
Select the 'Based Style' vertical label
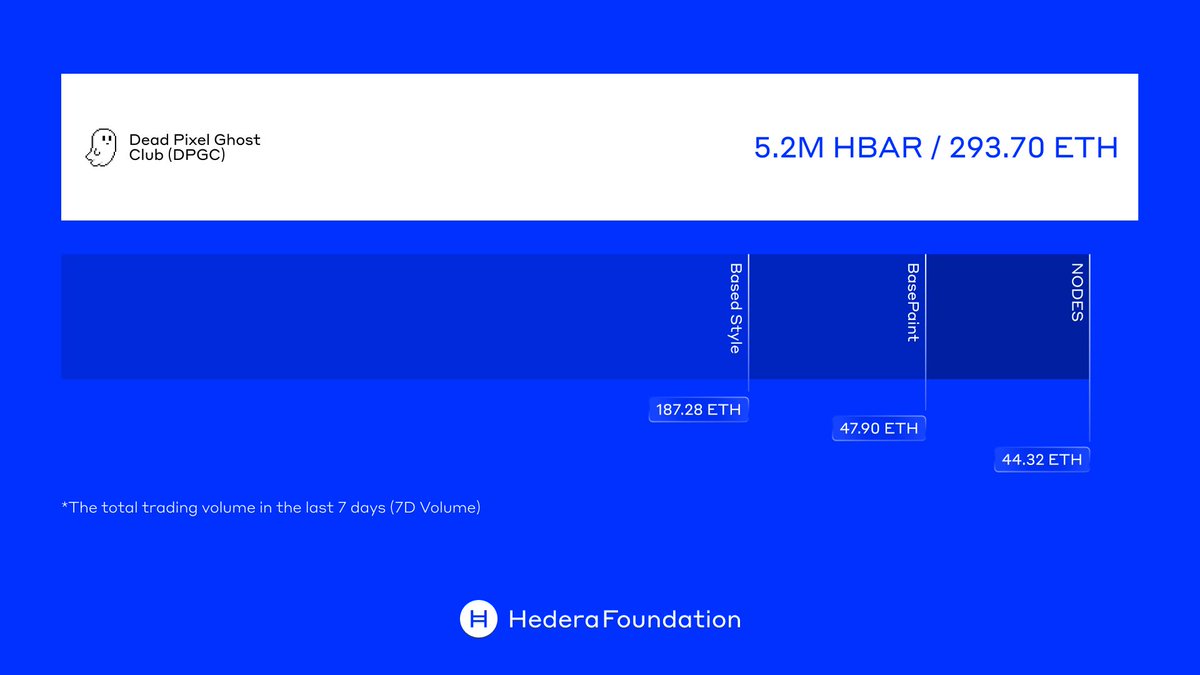coord(735,308)
